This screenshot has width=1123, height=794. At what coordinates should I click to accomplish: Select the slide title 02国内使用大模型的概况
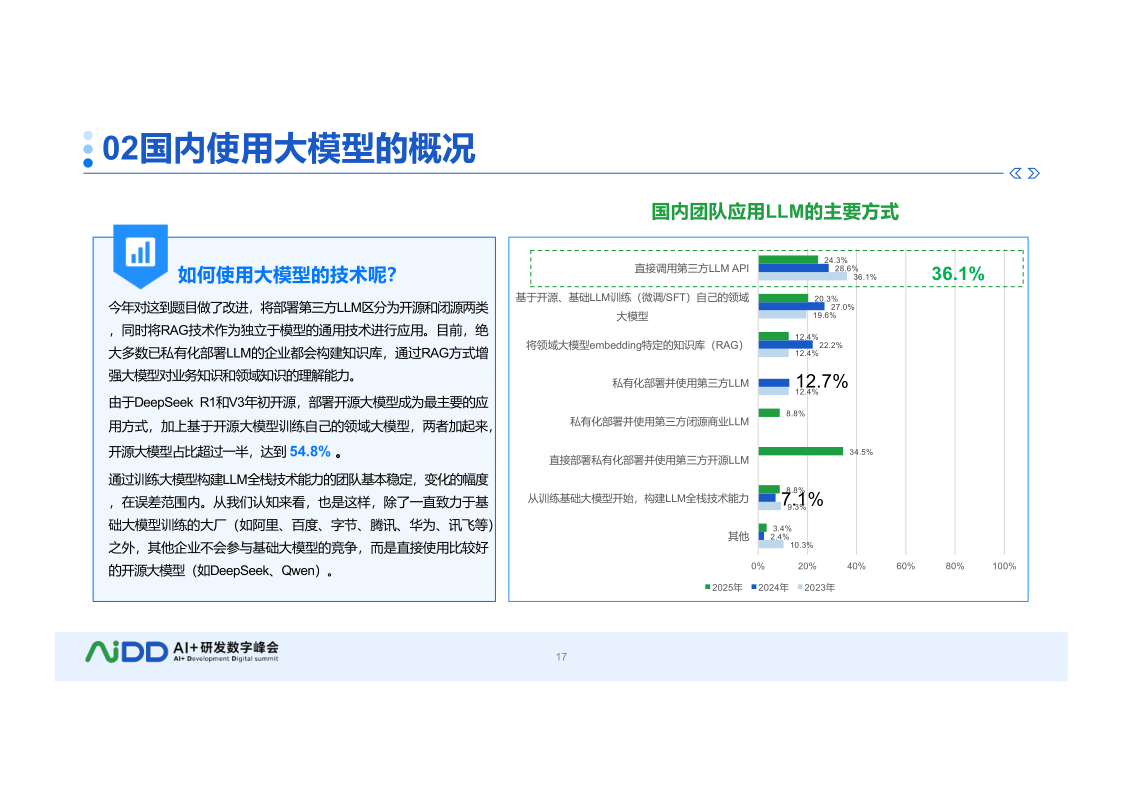pos(289,149)
